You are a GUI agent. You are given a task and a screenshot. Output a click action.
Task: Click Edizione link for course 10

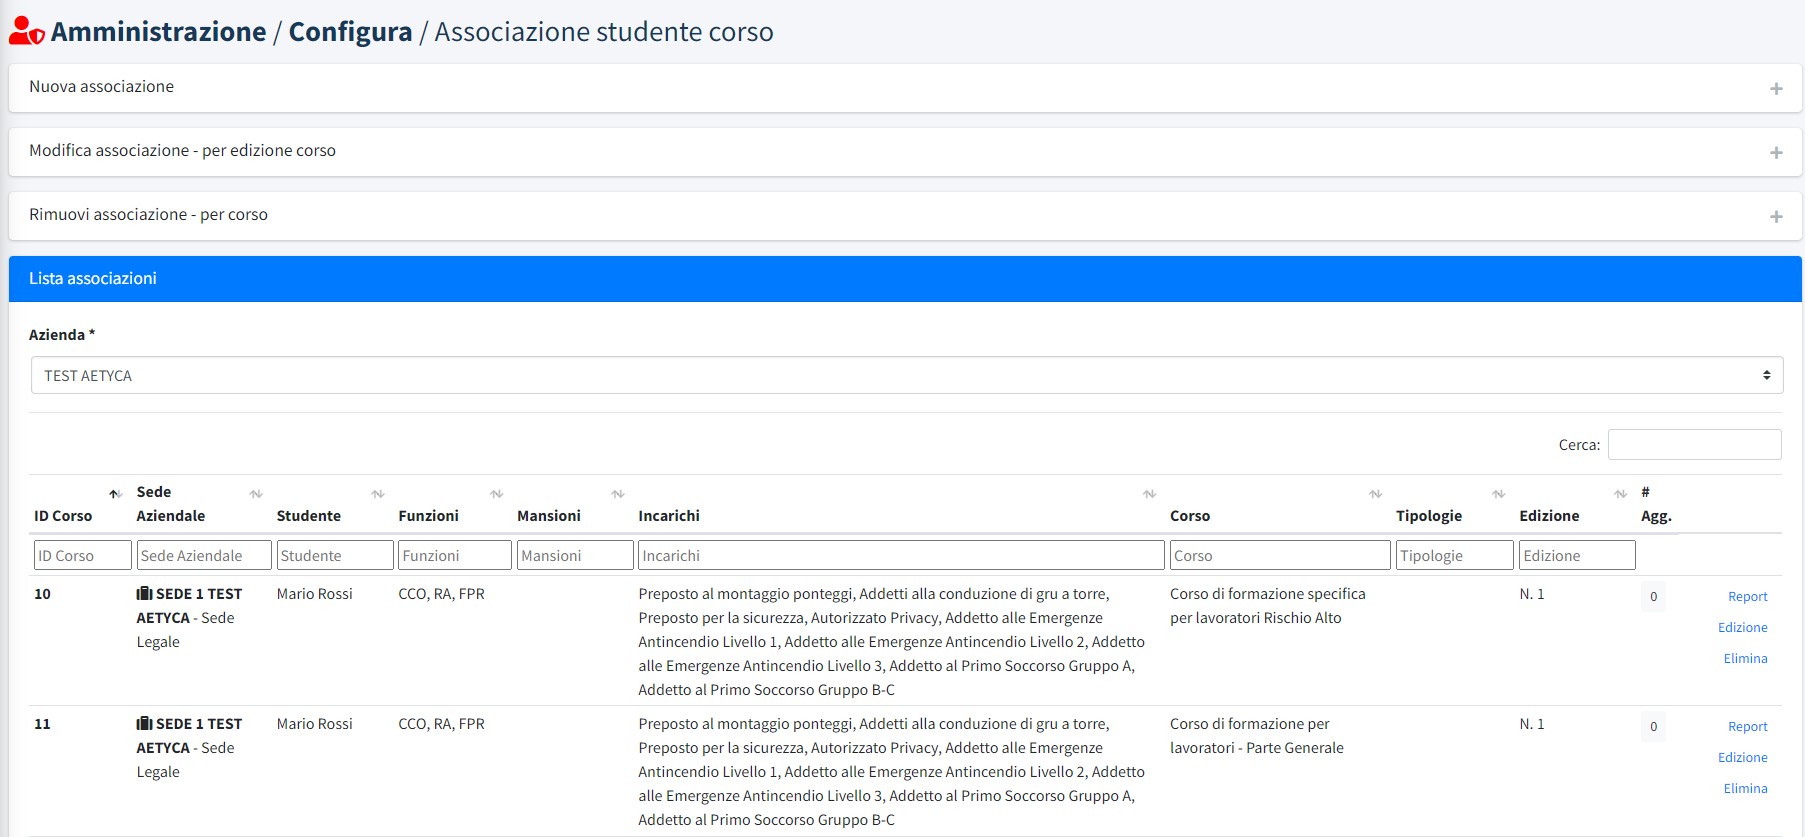tap(1742, 628)
